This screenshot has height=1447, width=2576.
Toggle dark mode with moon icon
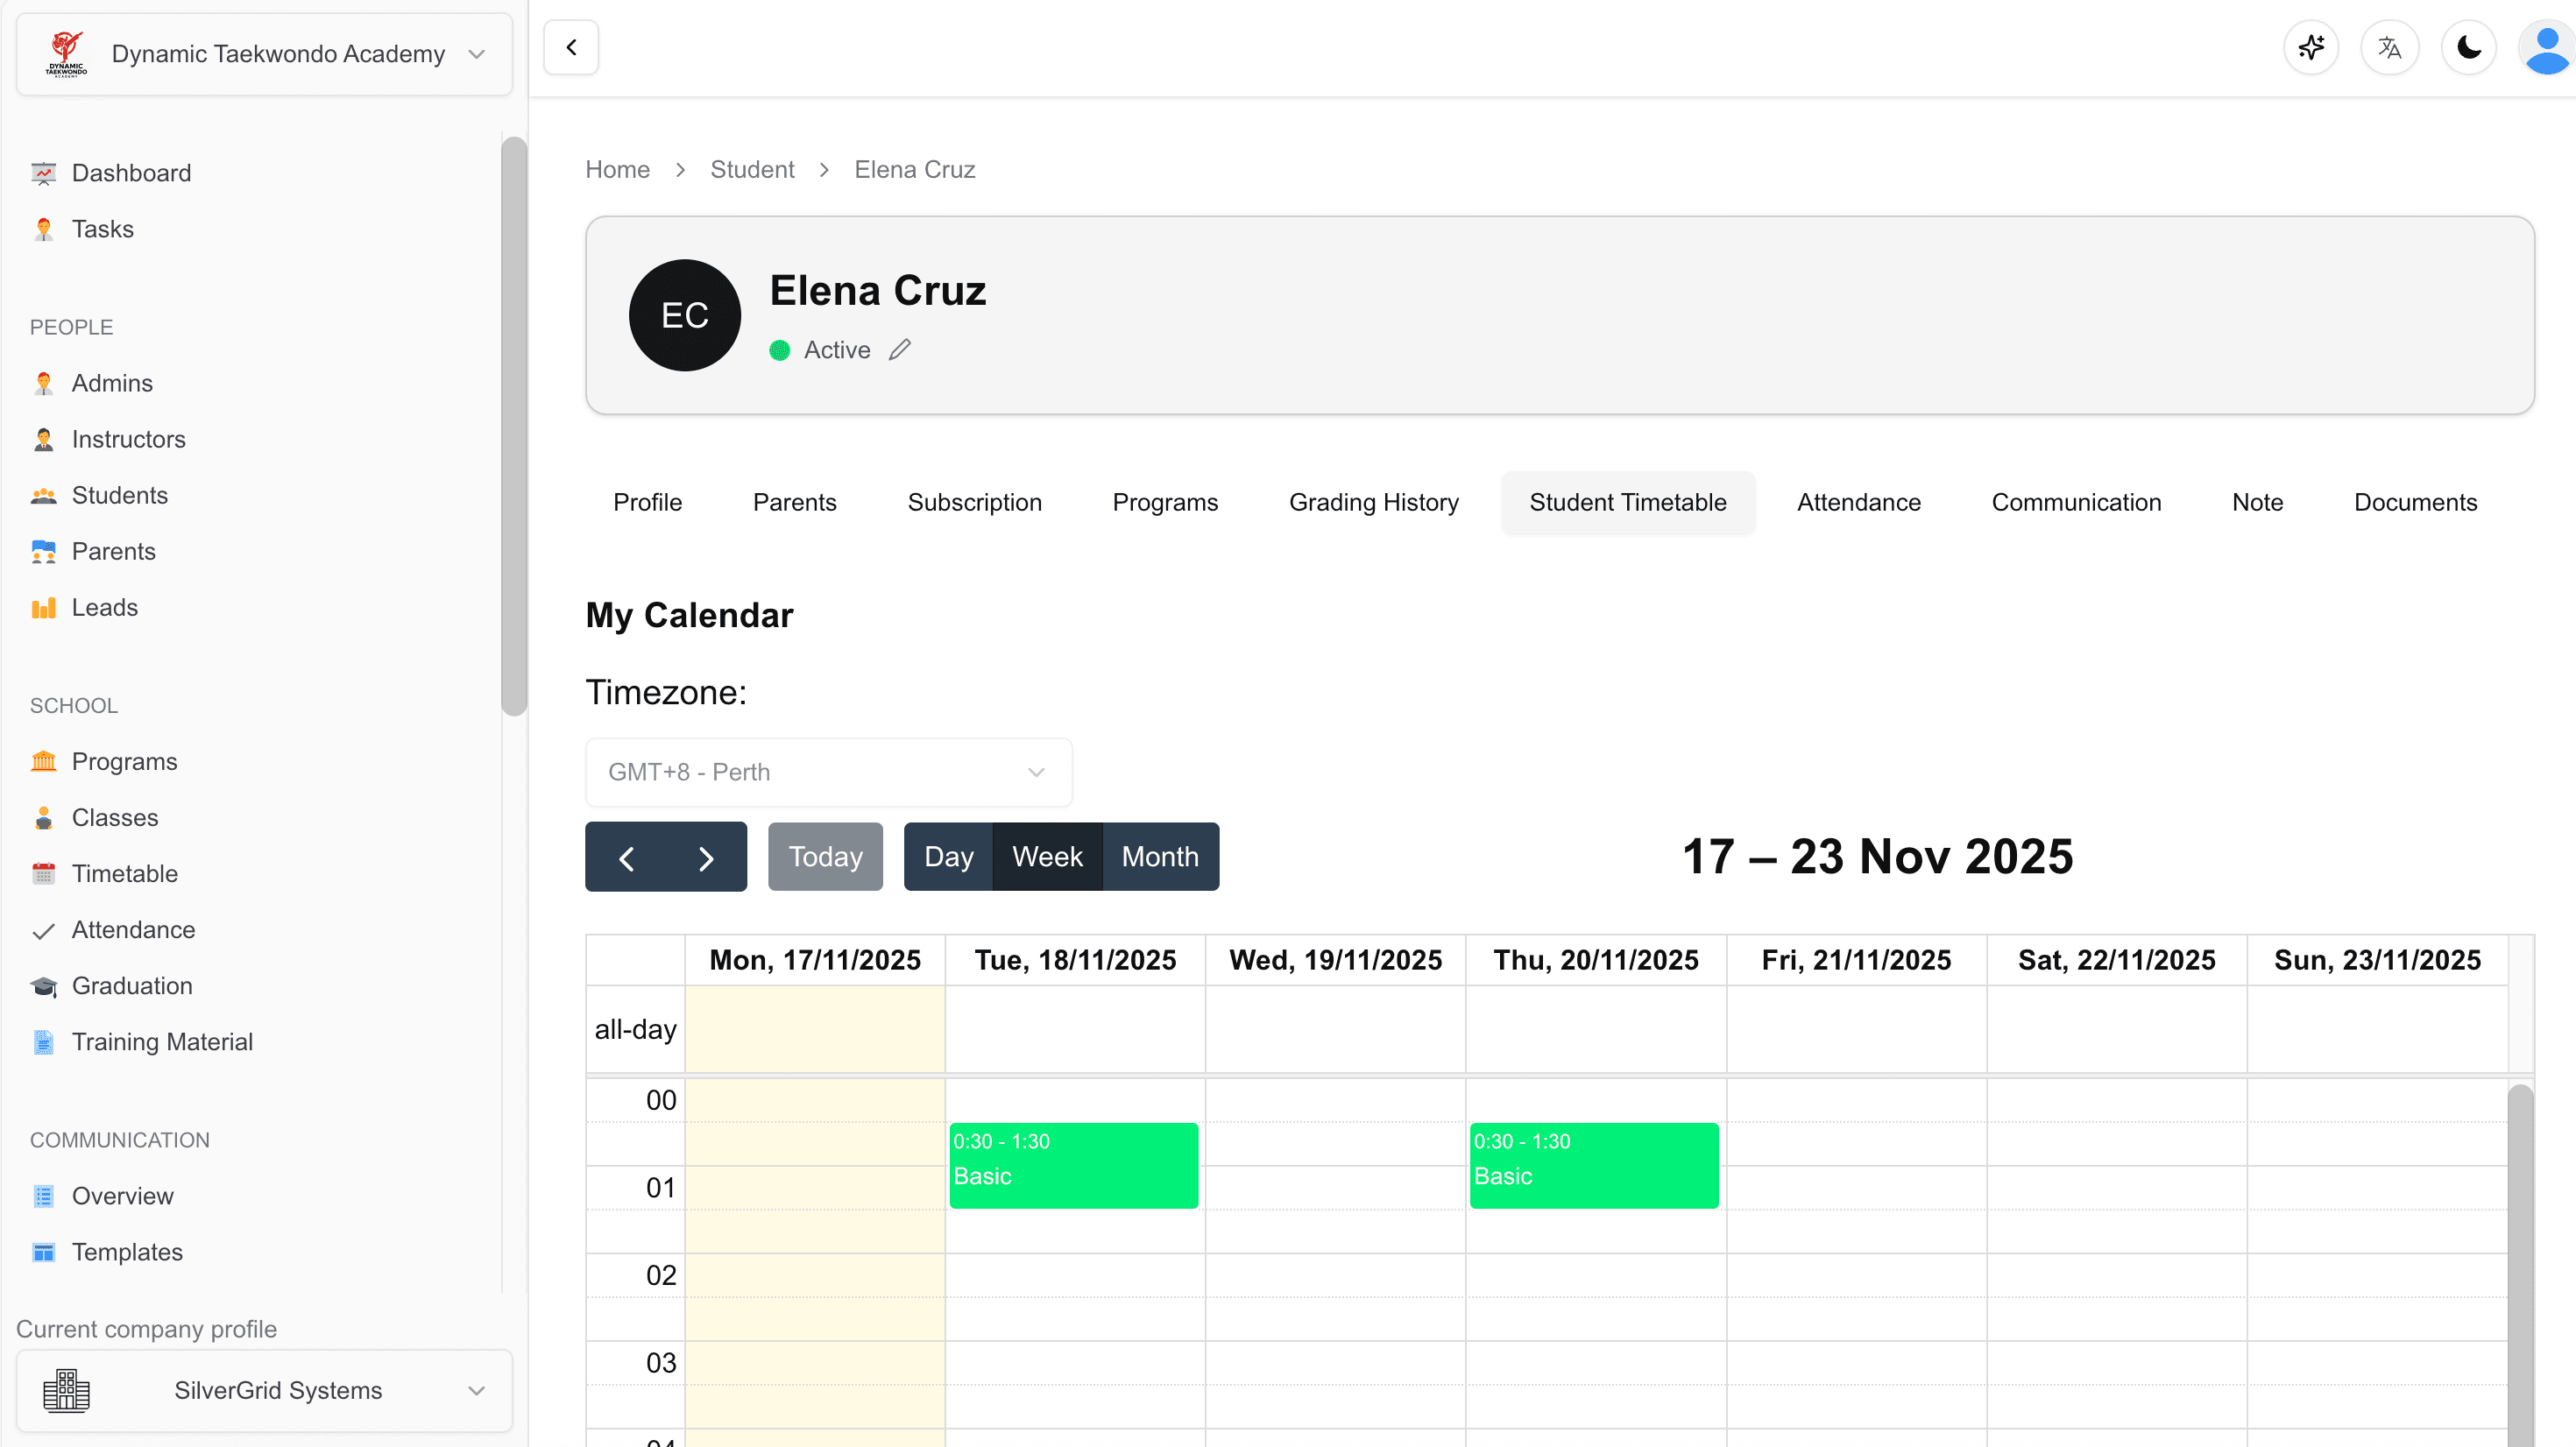click(2469, 48)
